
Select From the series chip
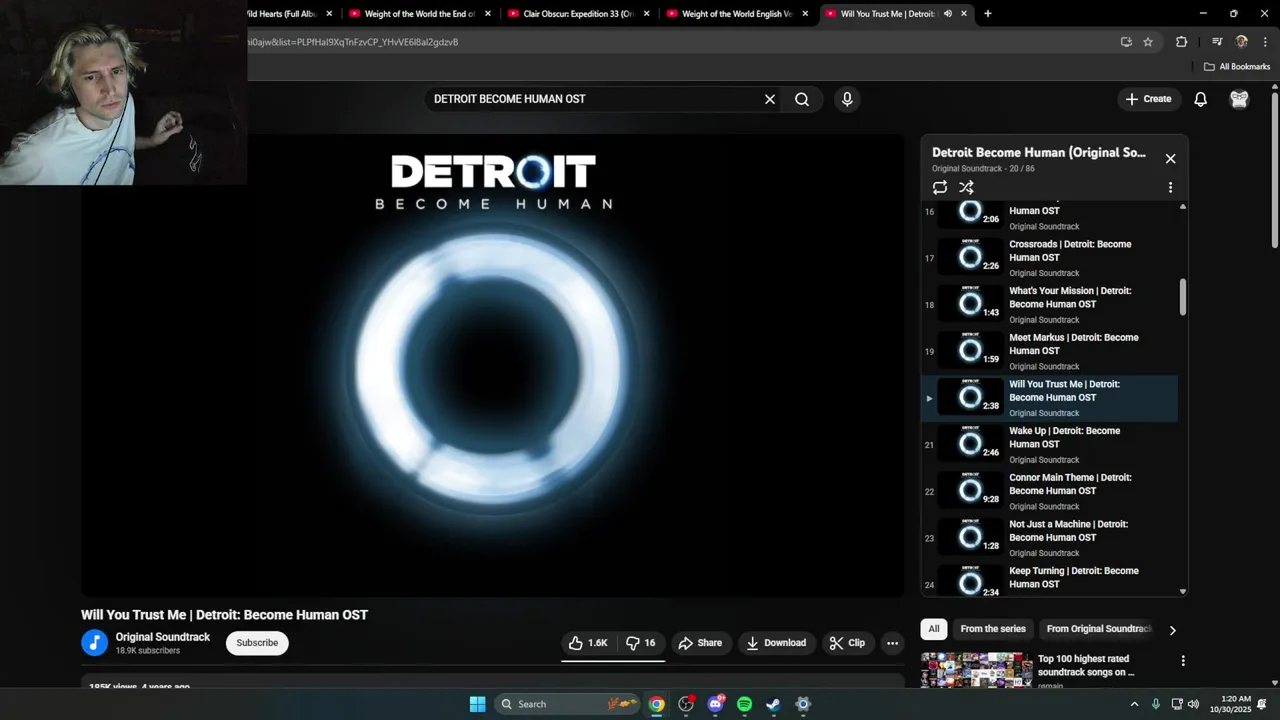point(993,629)
